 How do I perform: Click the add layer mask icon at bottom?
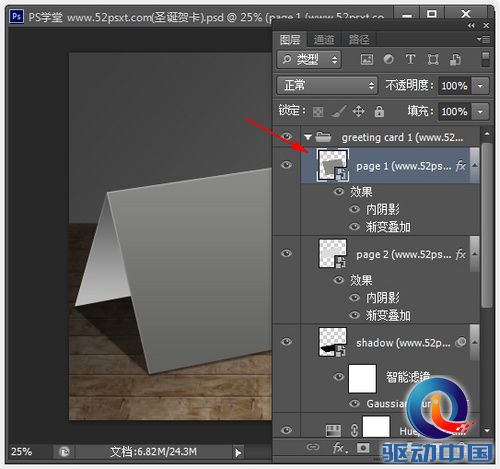(363, 447)
